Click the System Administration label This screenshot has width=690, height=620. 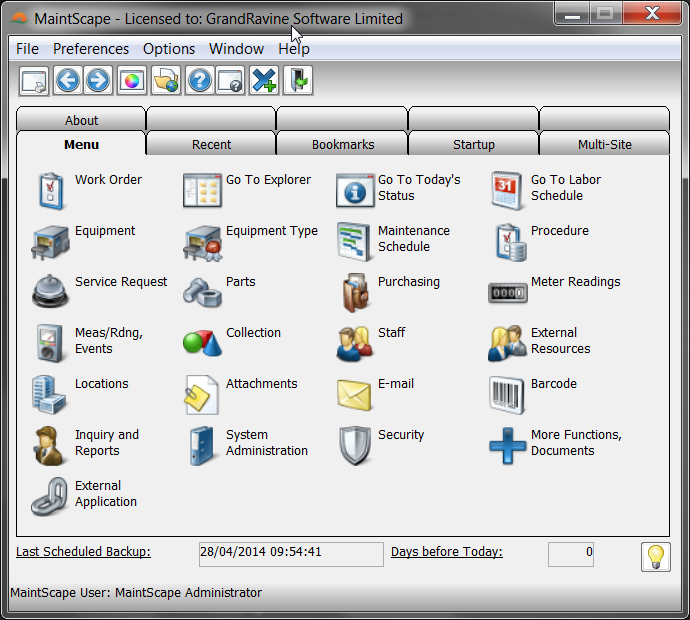(267, 442)
